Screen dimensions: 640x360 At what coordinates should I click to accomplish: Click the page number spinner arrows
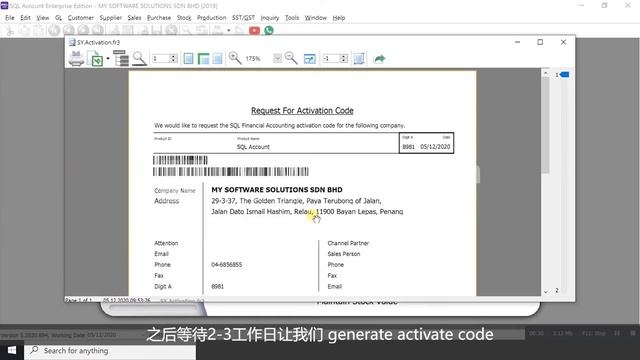coord(173,59)
